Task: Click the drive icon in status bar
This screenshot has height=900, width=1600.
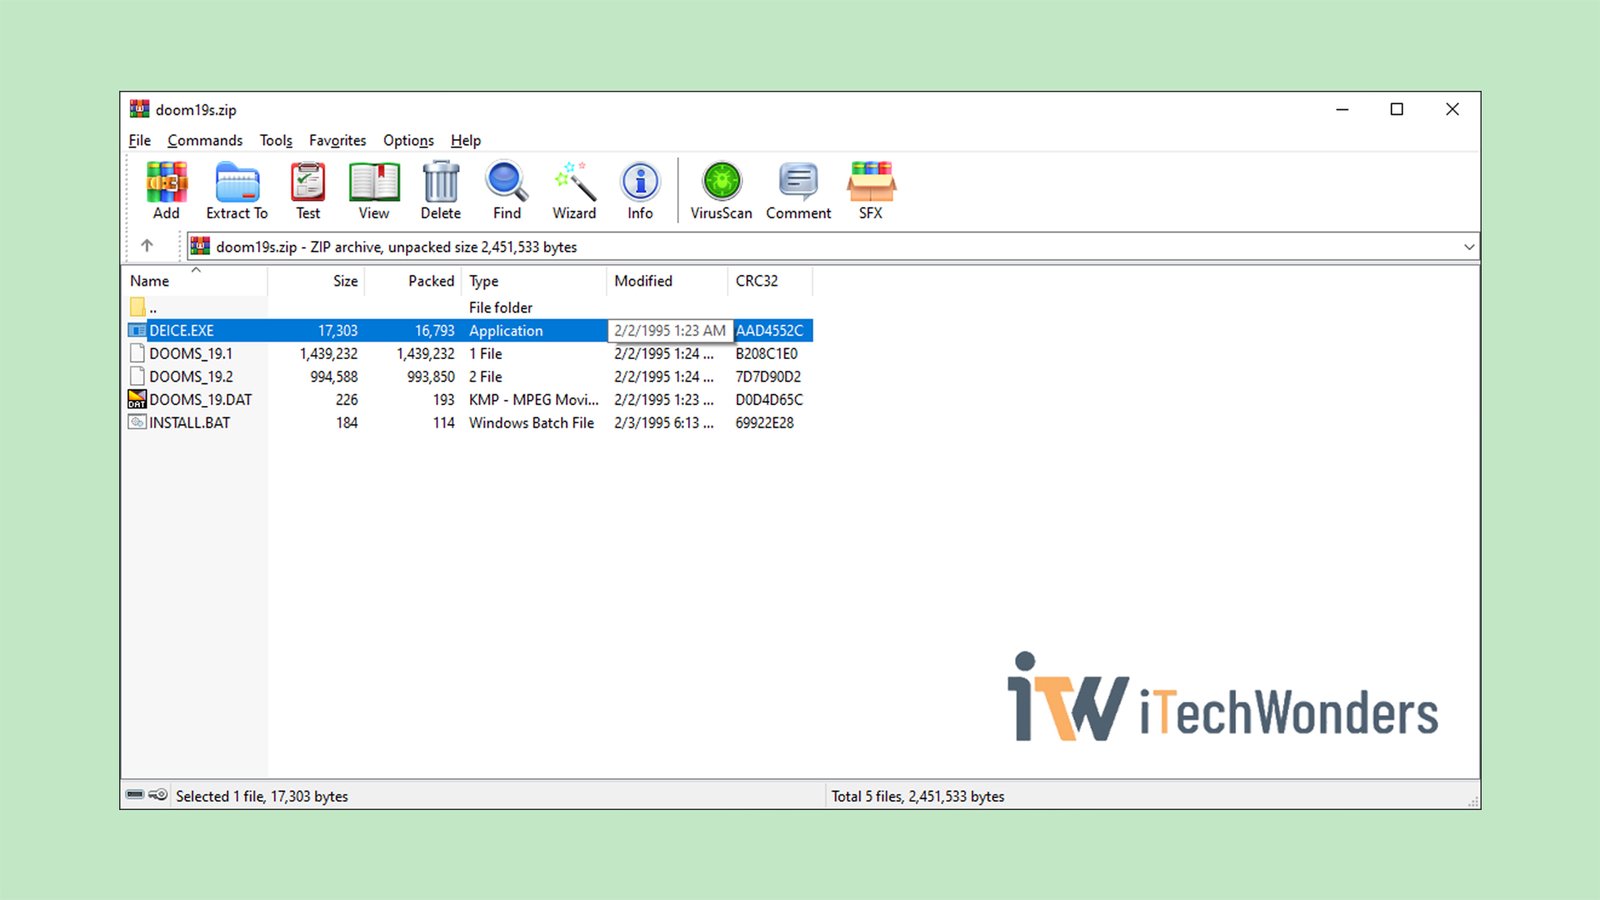Action: pyautogui.click(x=135, y=796)
